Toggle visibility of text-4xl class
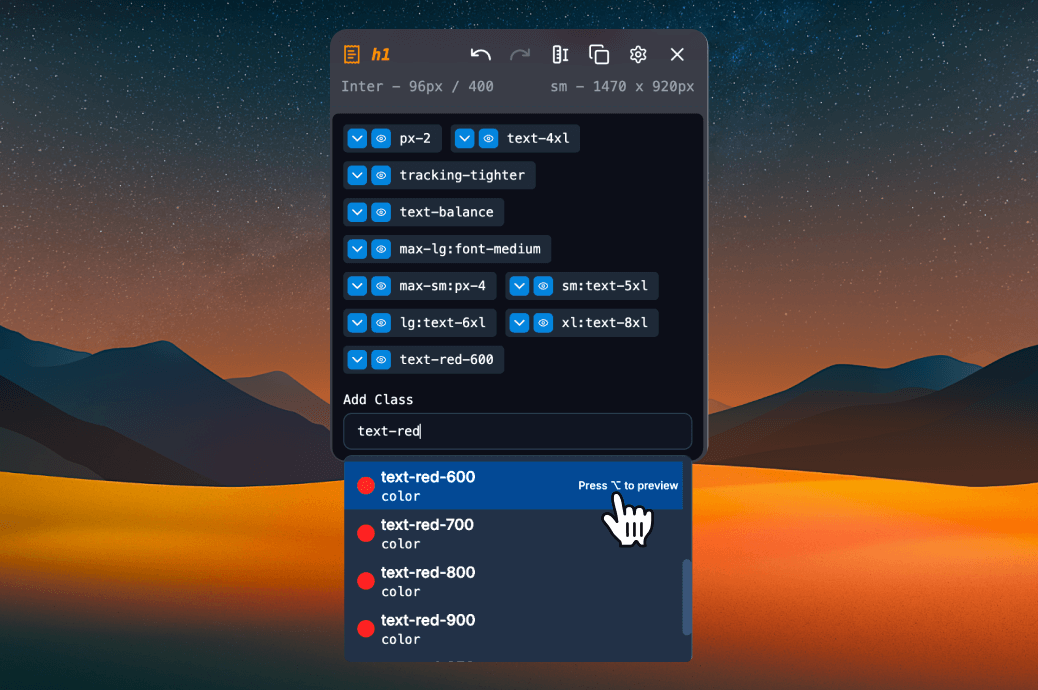Screen dimensions: 1038x690 coord(489,138)
